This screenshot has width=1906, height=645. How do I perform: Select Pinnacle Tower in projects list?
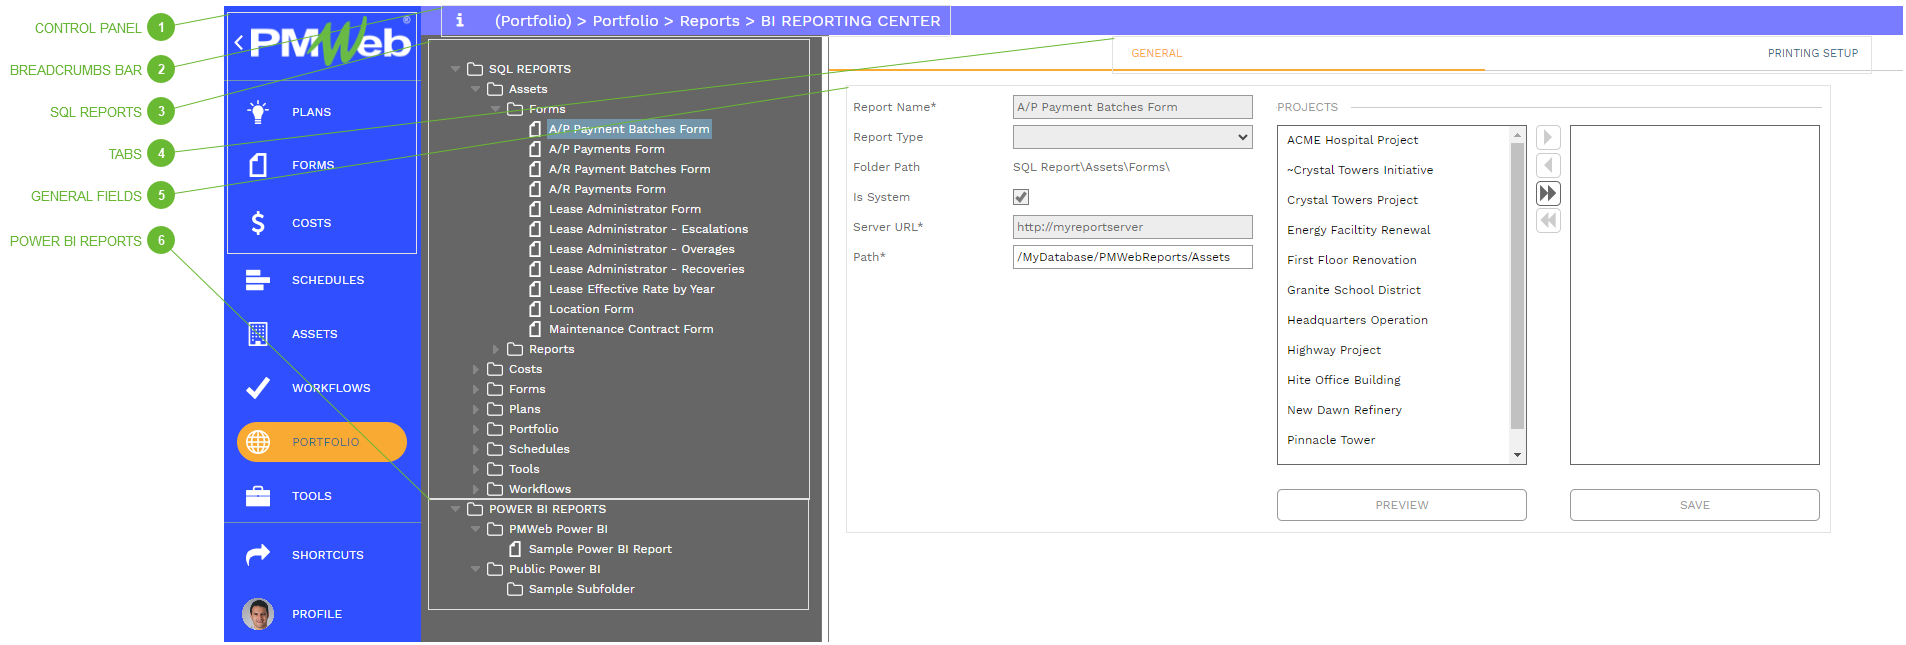[x=1330, y=440]
